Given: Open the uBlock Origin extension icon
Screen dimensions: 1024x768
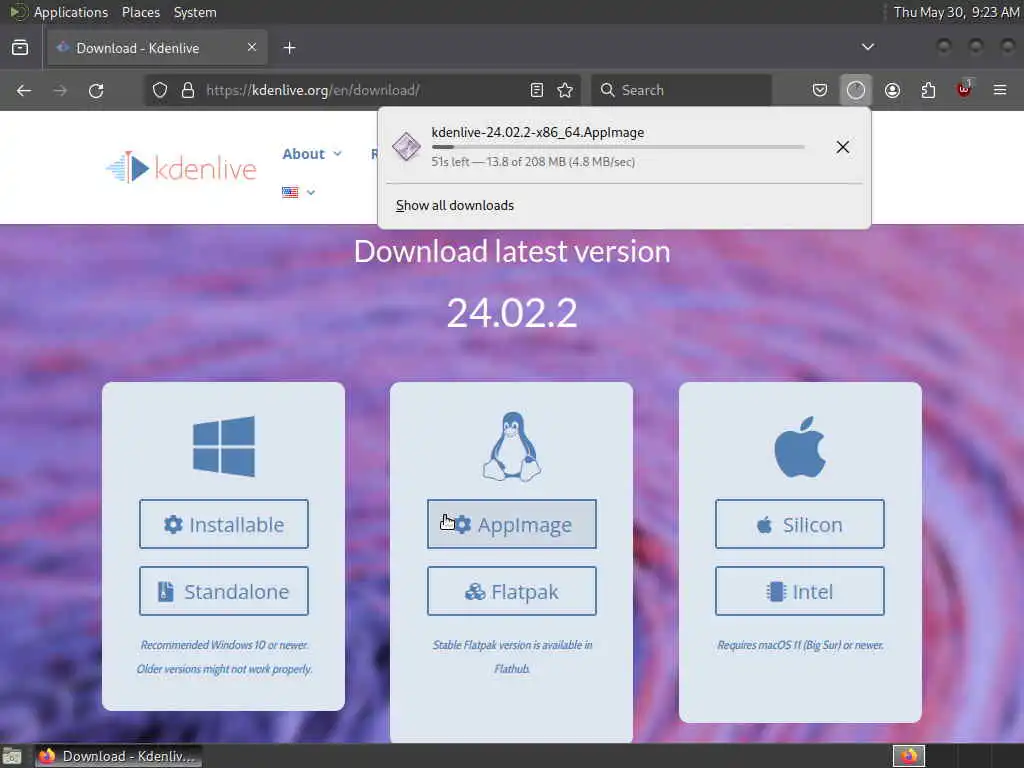Looking at the screenshot, I should [964, 89].
